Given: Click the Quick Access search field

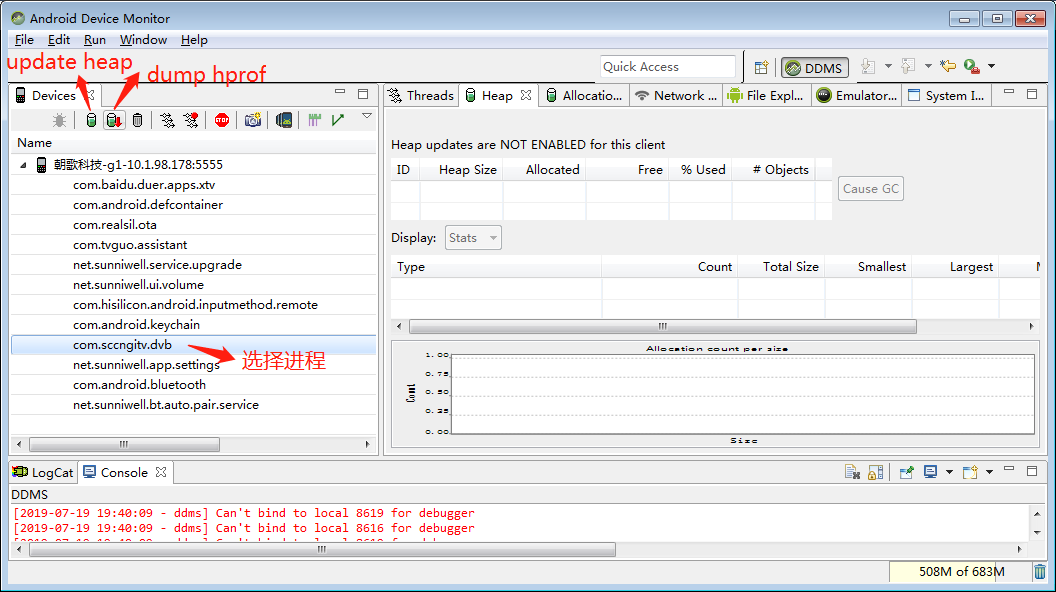Looking at the screenshot, I should tap(667, 67).
